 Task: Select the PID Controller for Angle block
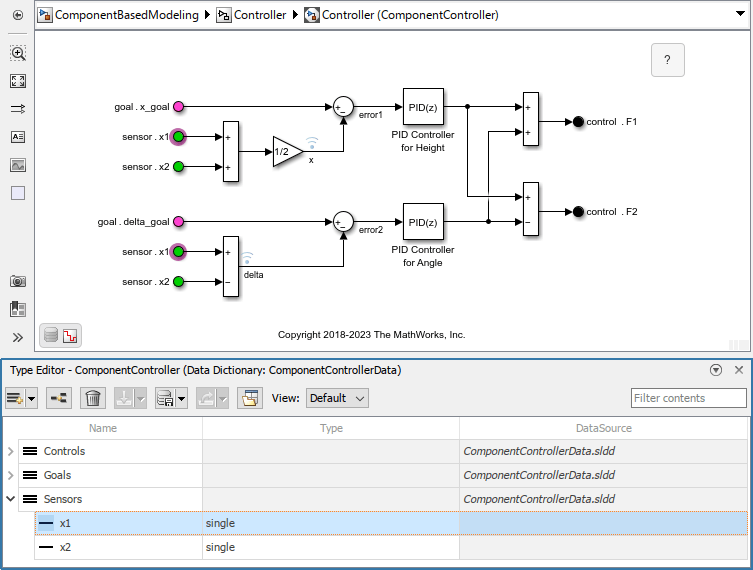click(423, 222)
